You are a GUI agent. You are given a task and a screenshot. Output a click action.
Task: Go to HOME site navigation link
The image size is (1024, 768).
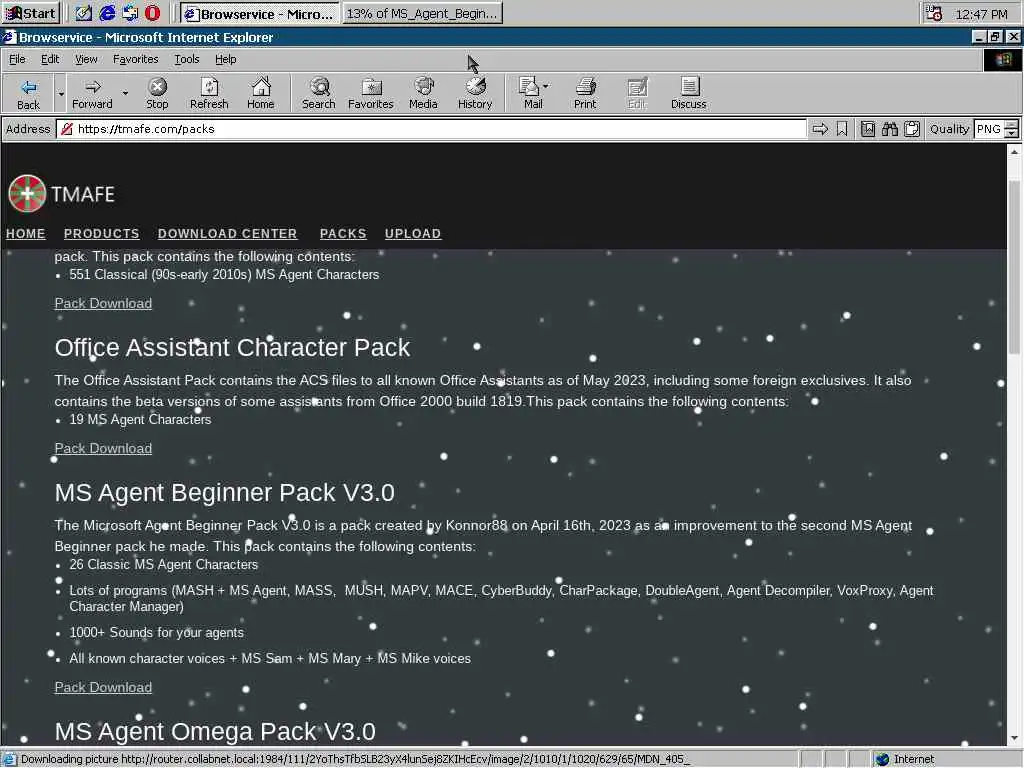point(25,234)
